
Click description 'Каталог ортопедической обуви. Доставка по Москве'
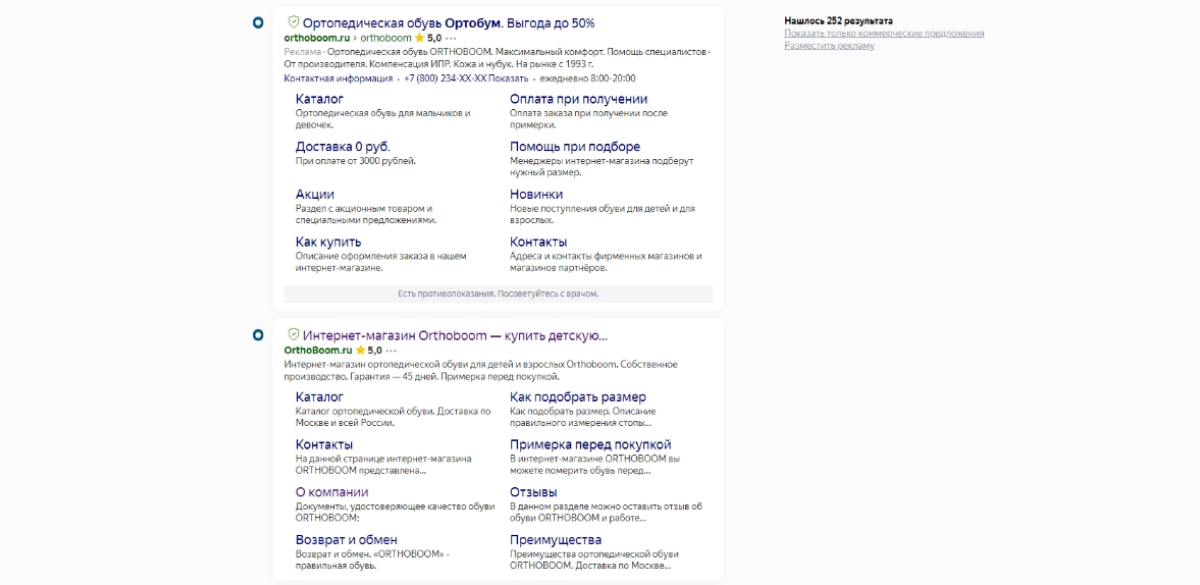(393, 417)
